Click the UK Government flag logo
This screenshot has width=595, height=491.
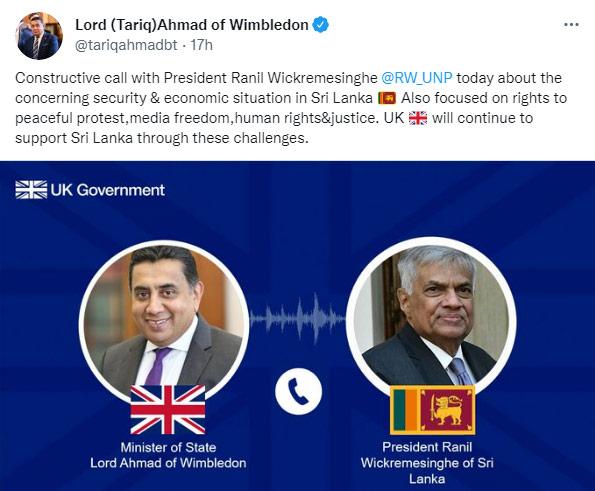pyautogui.click(x=31, y=190)
